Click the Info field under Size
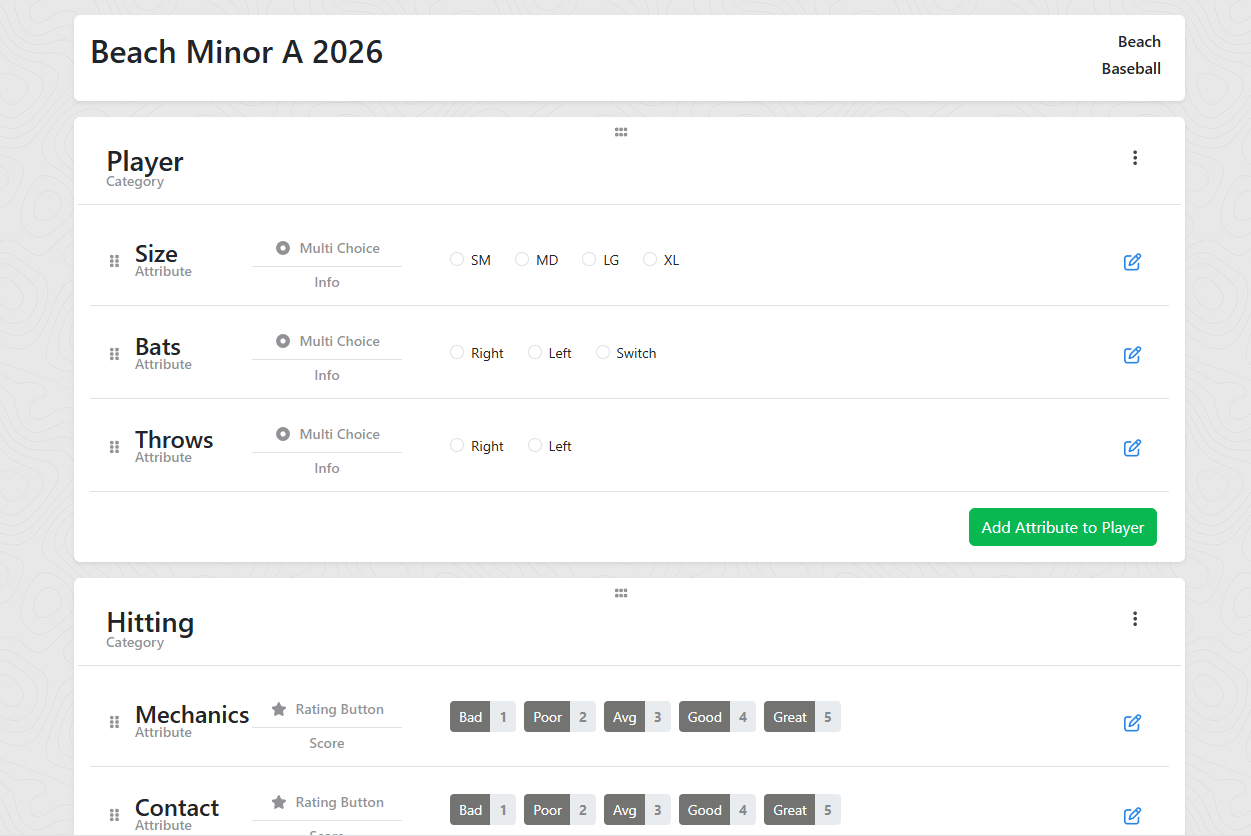Image resolution: width=1251 pixels, height=836 pixels. coord(327,282)
